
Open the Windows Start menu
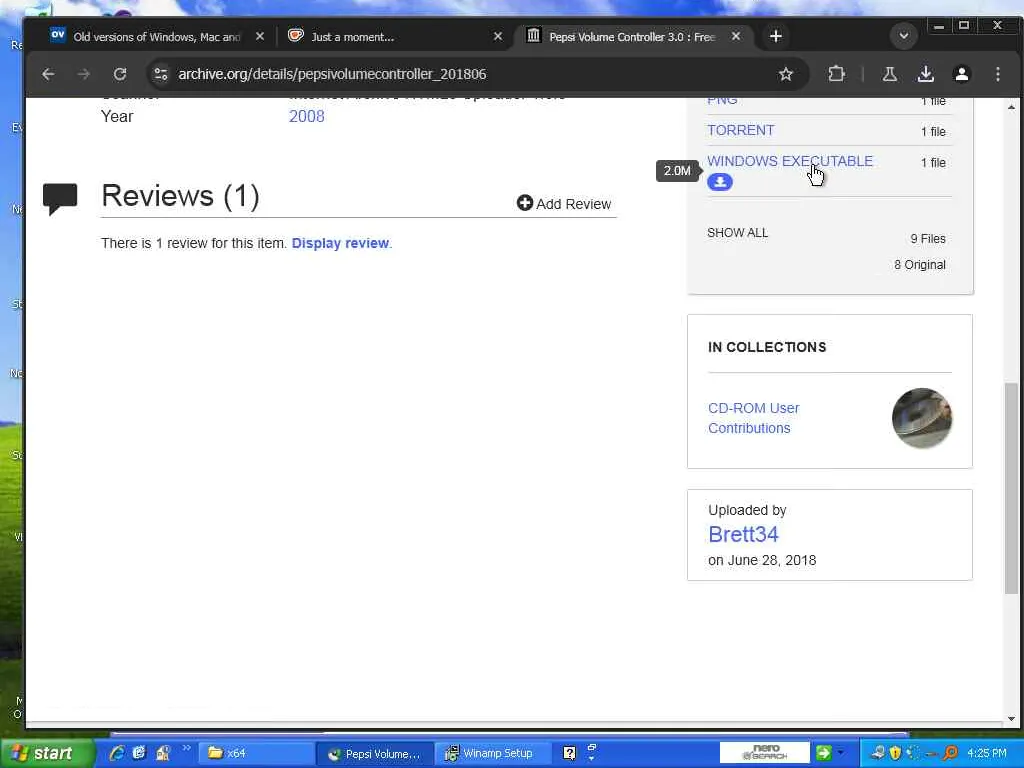(x=46, y=753)
